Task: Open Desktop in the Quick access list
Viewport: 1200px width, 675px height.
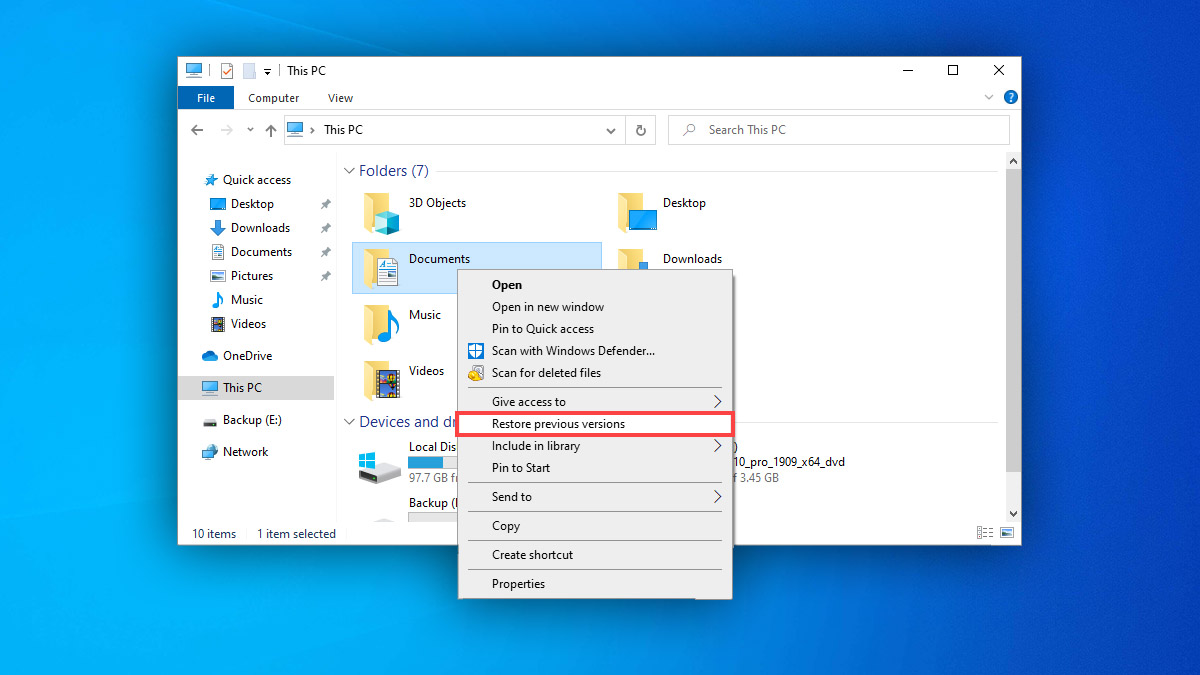Action: point(252,204)
